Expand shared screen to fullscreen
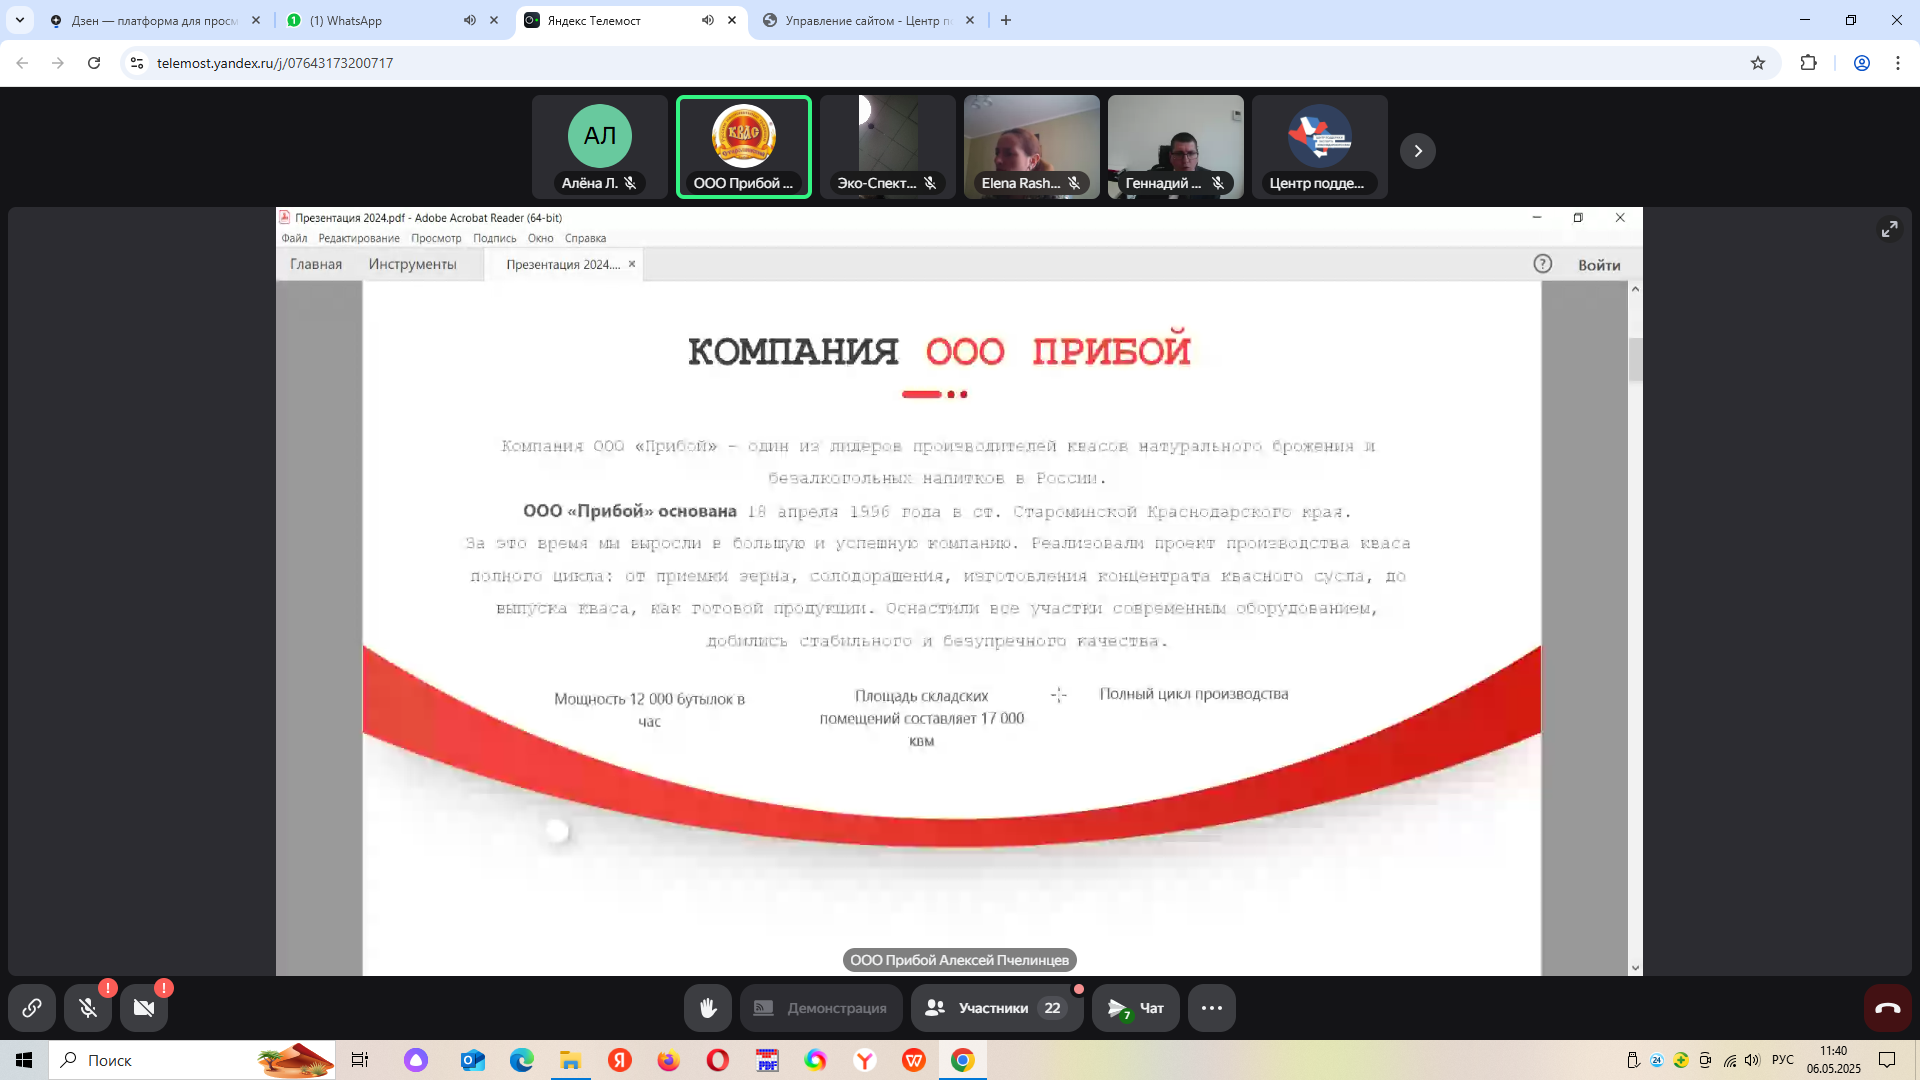This screenshot has width=1920, height=1080. pos(1889,229)
